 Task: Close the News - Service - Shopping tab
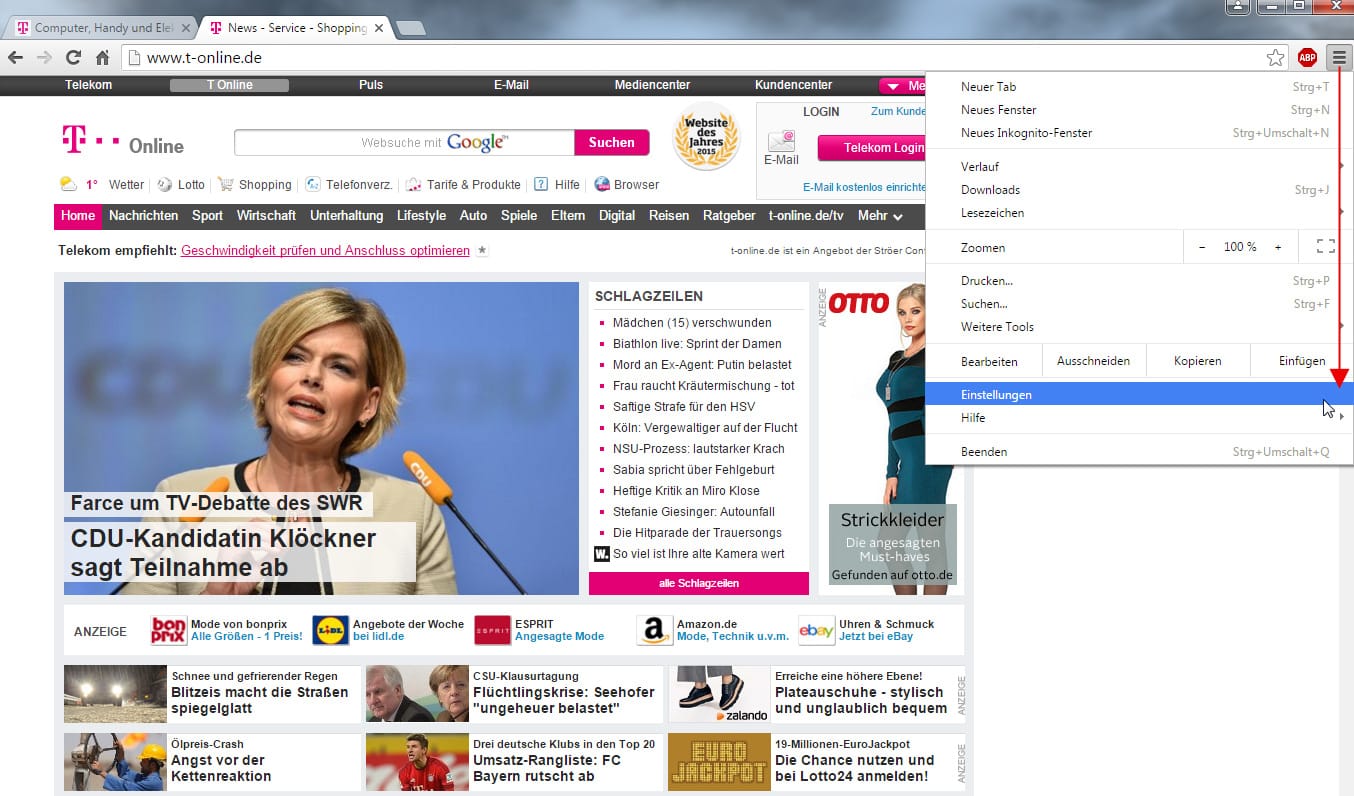[379, 28]
